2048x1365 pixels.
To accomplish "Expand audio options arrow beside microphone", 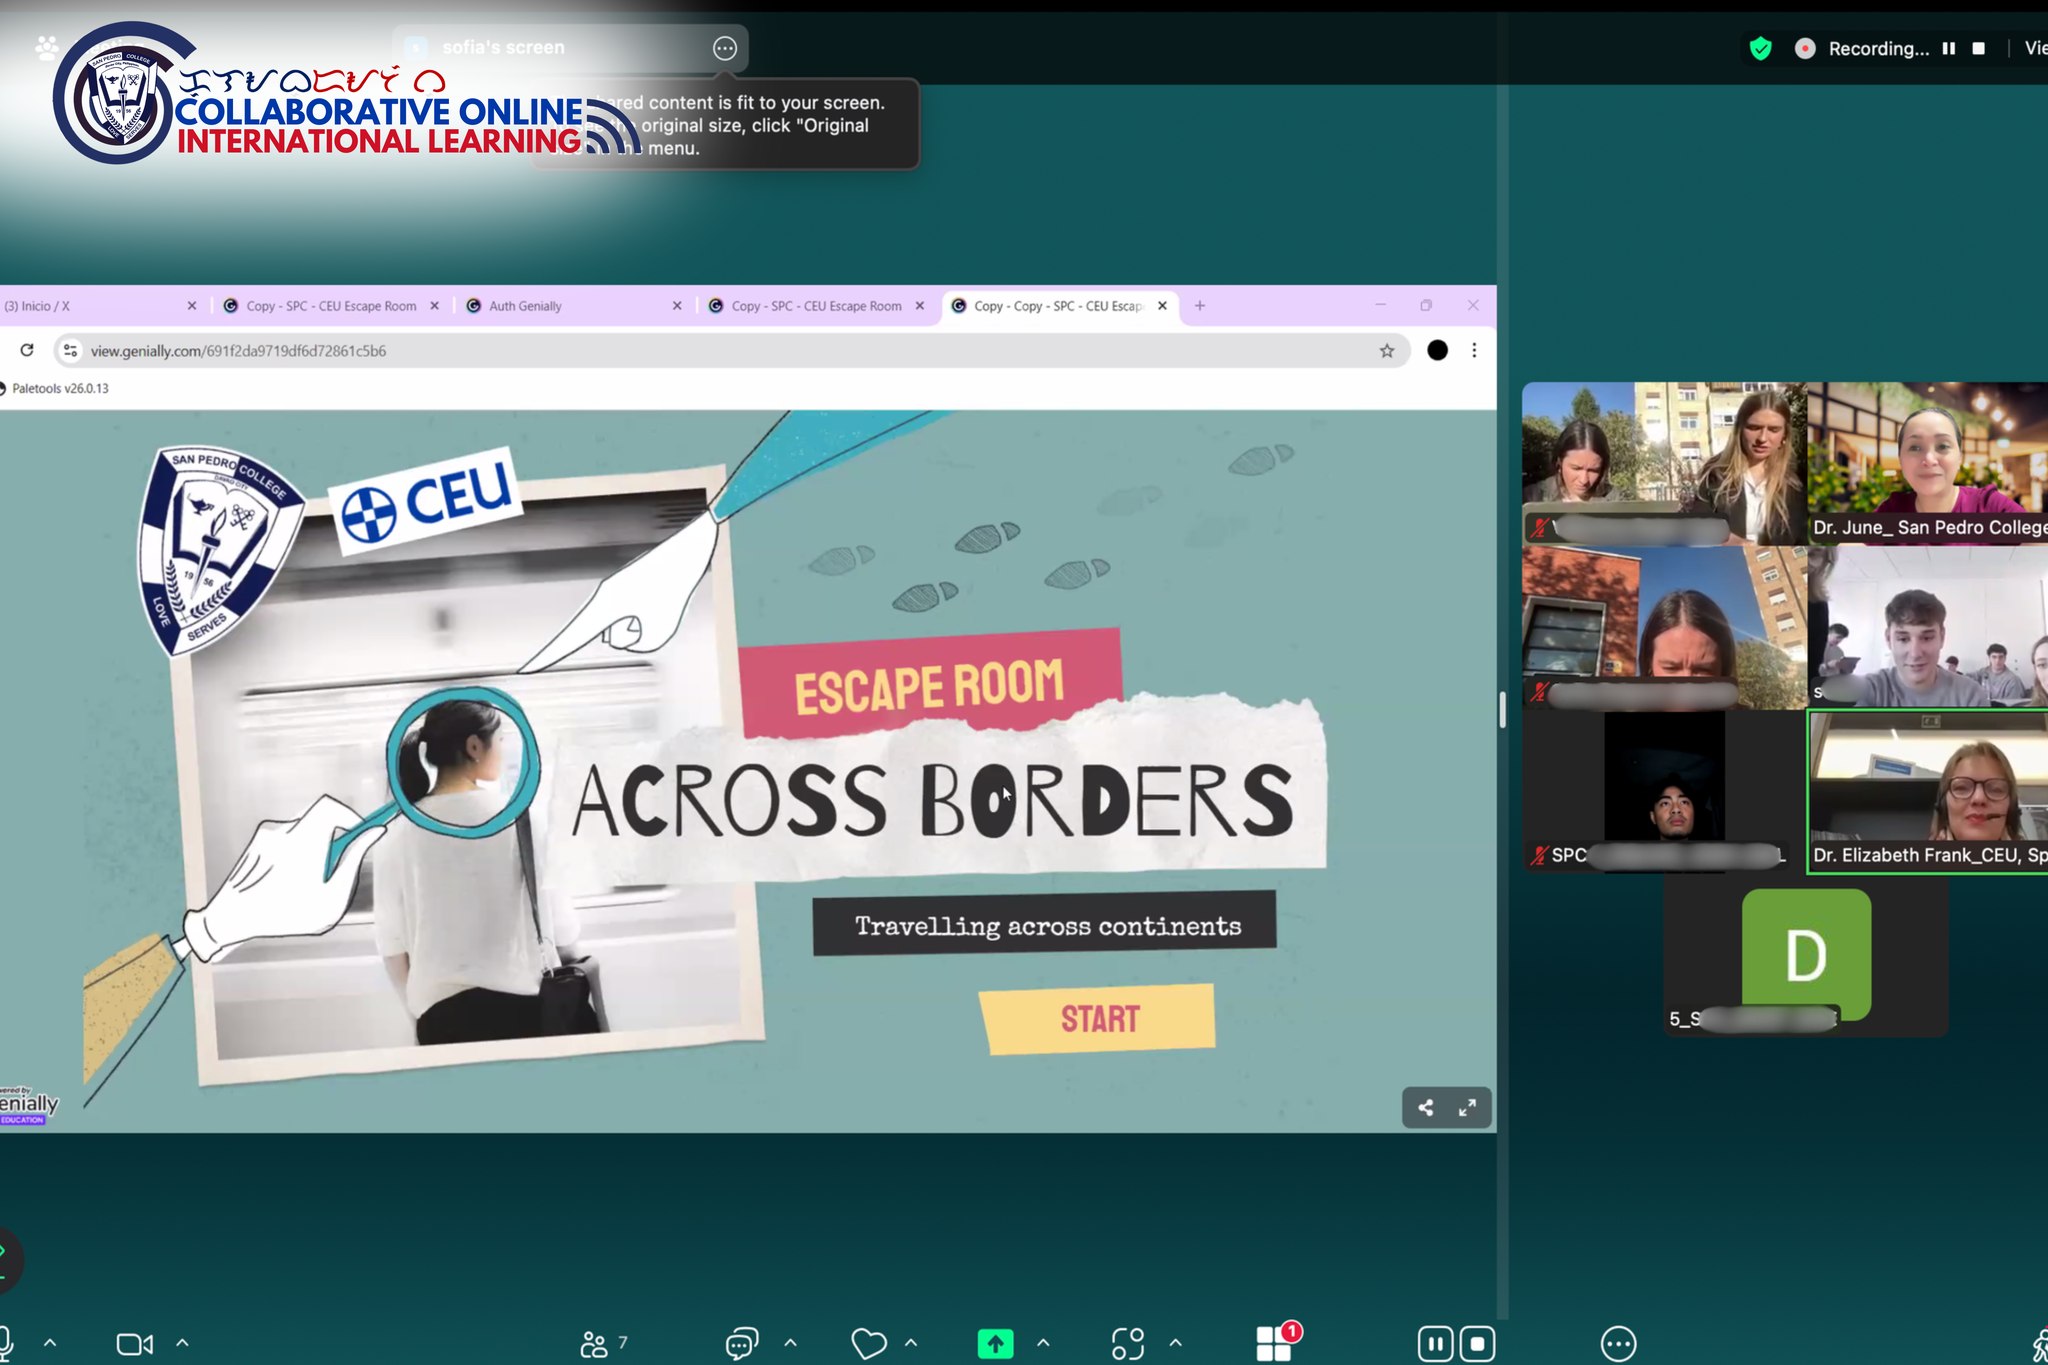I will click(50, 1343).
